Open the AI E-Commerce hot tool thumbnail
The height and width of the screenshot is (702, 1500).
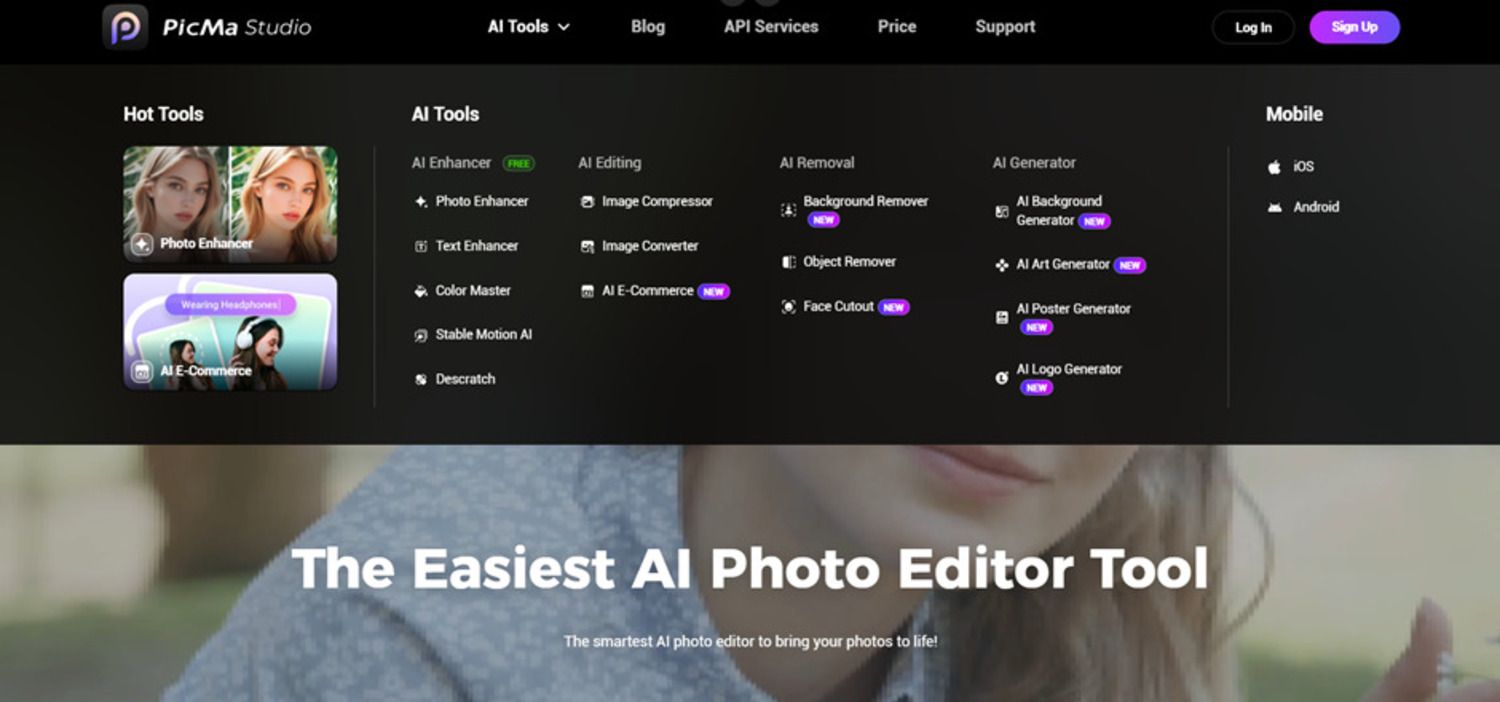pyautogui.click(x=230, y=332)
